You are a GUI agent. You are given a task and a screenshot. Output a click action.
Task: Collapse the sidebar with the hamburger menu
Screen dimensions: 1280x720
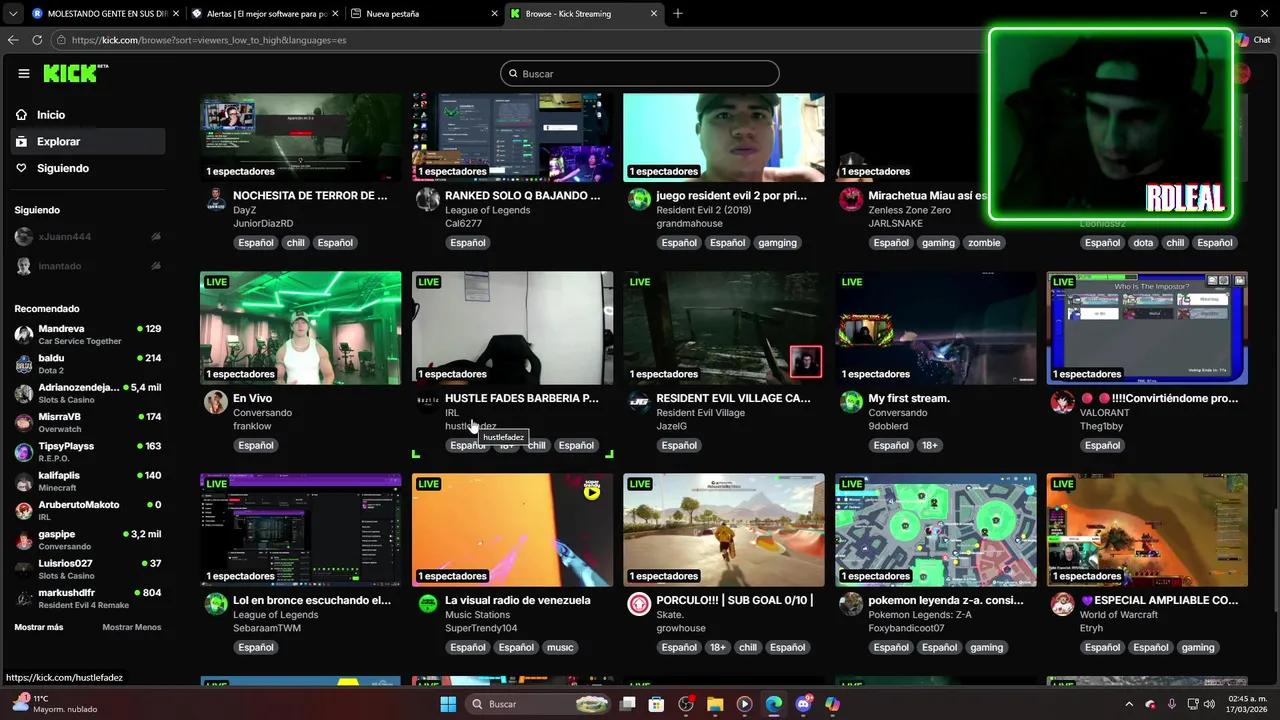[24, 72]
